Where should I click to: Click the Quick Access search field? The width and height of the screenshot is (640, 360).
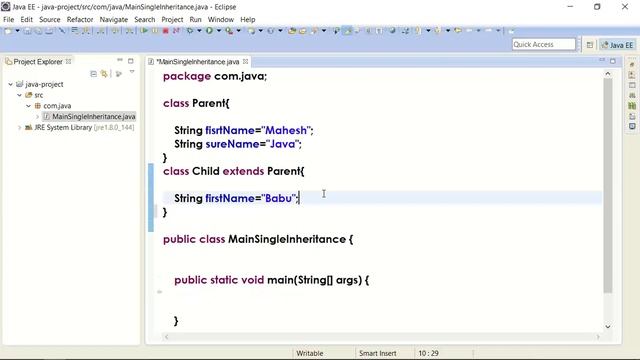544,44
